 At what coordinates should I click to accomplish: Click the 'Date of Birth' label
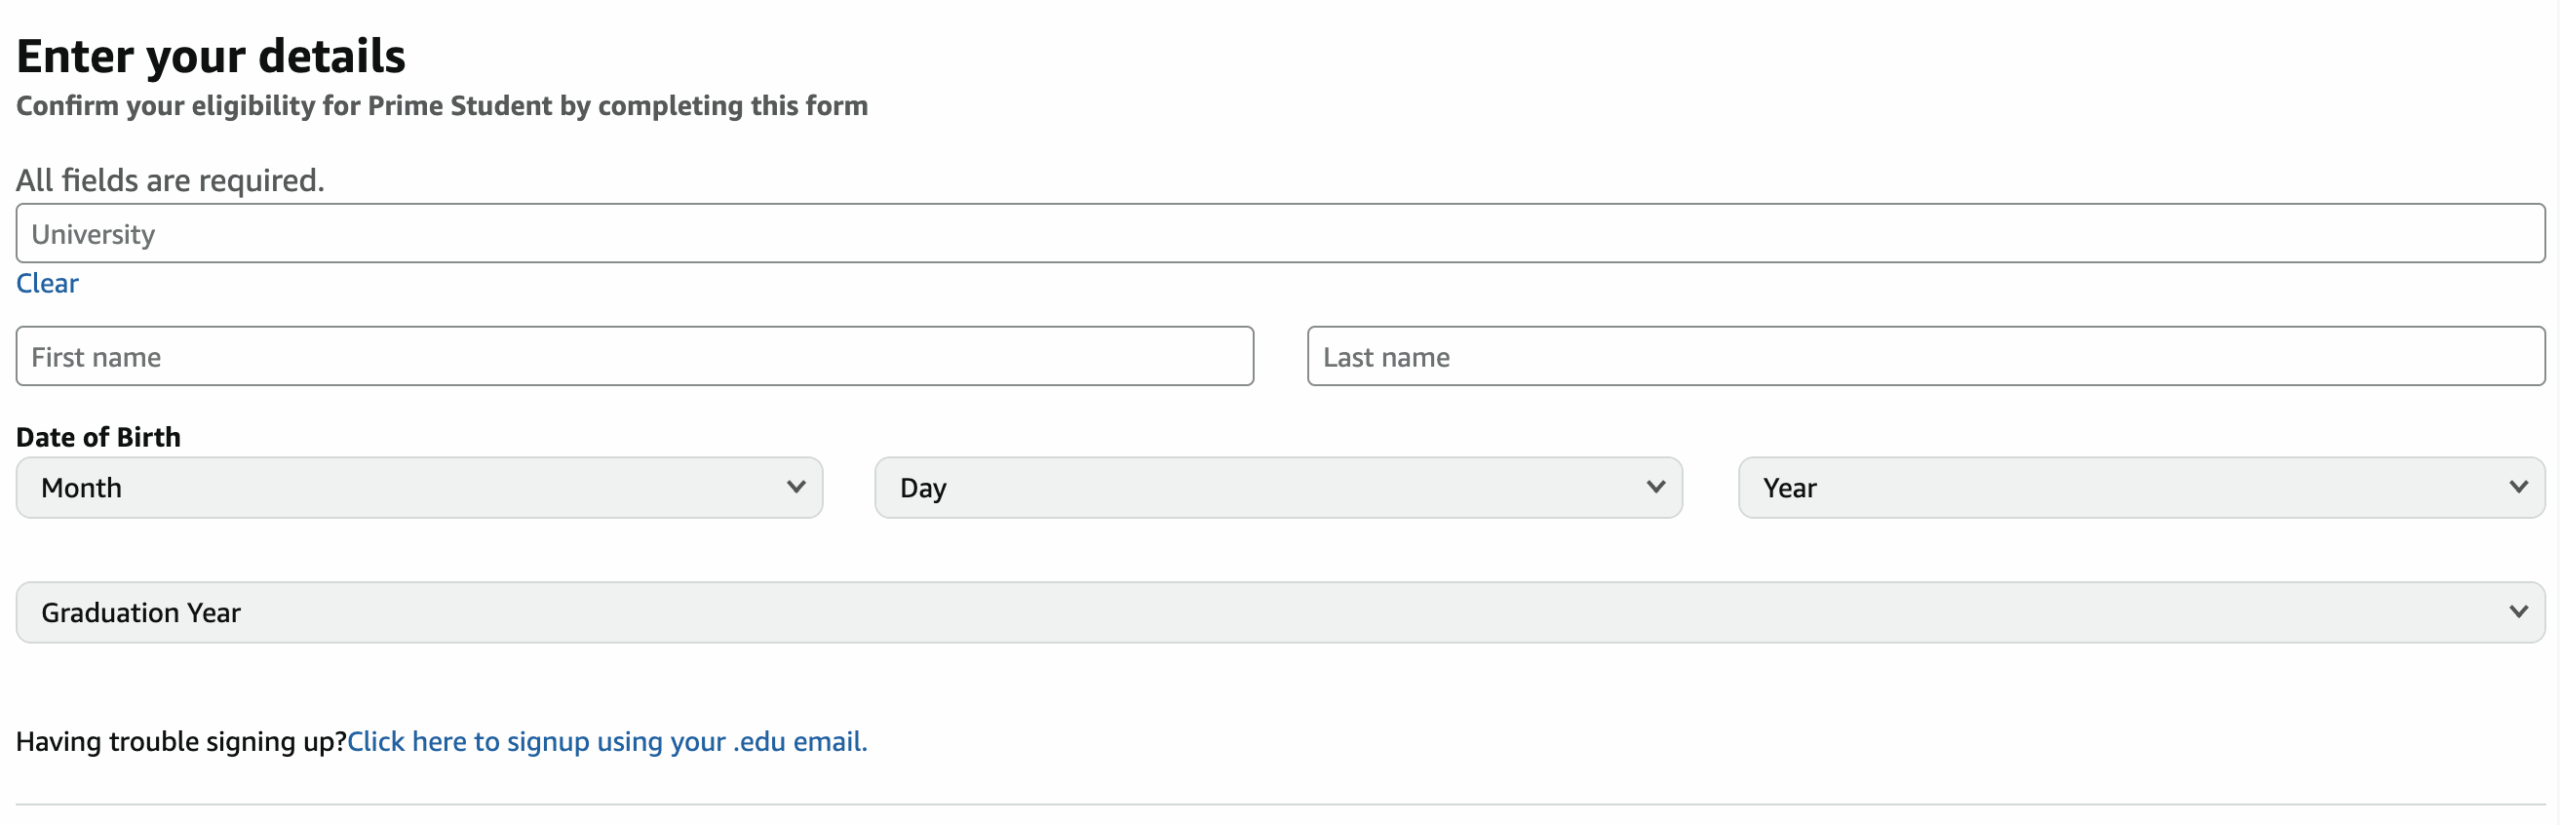(98, 437)
